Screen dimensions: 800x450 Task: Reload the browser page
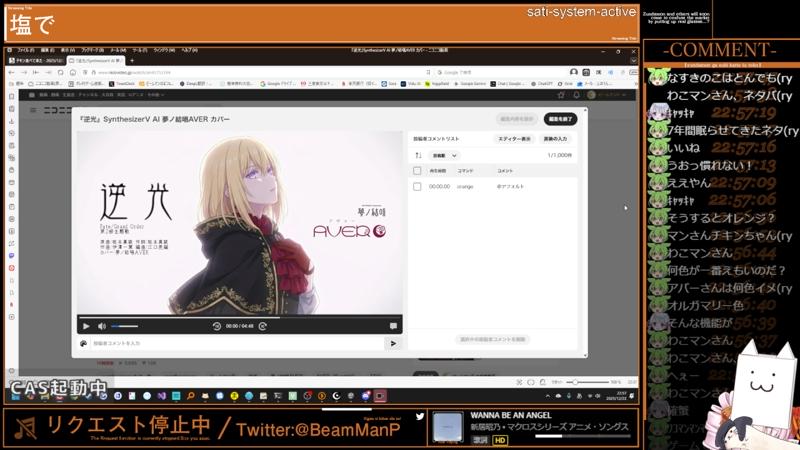click(x=60, y=72)
